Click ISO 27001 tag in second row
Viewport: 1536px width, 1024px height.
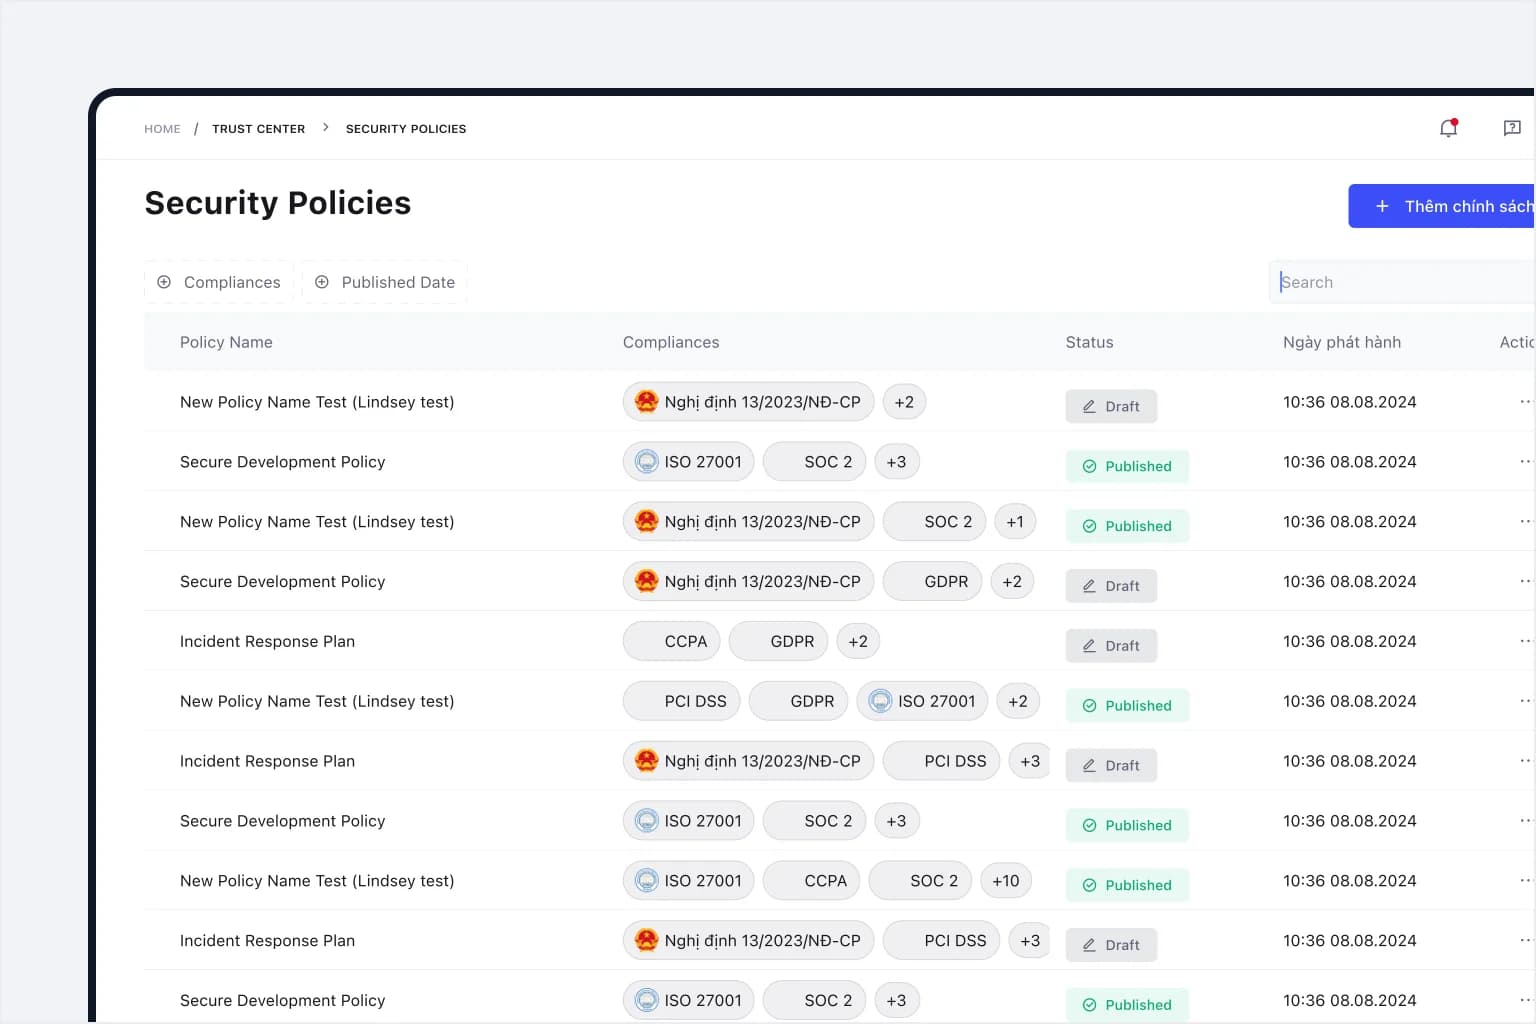coord(689,462)
